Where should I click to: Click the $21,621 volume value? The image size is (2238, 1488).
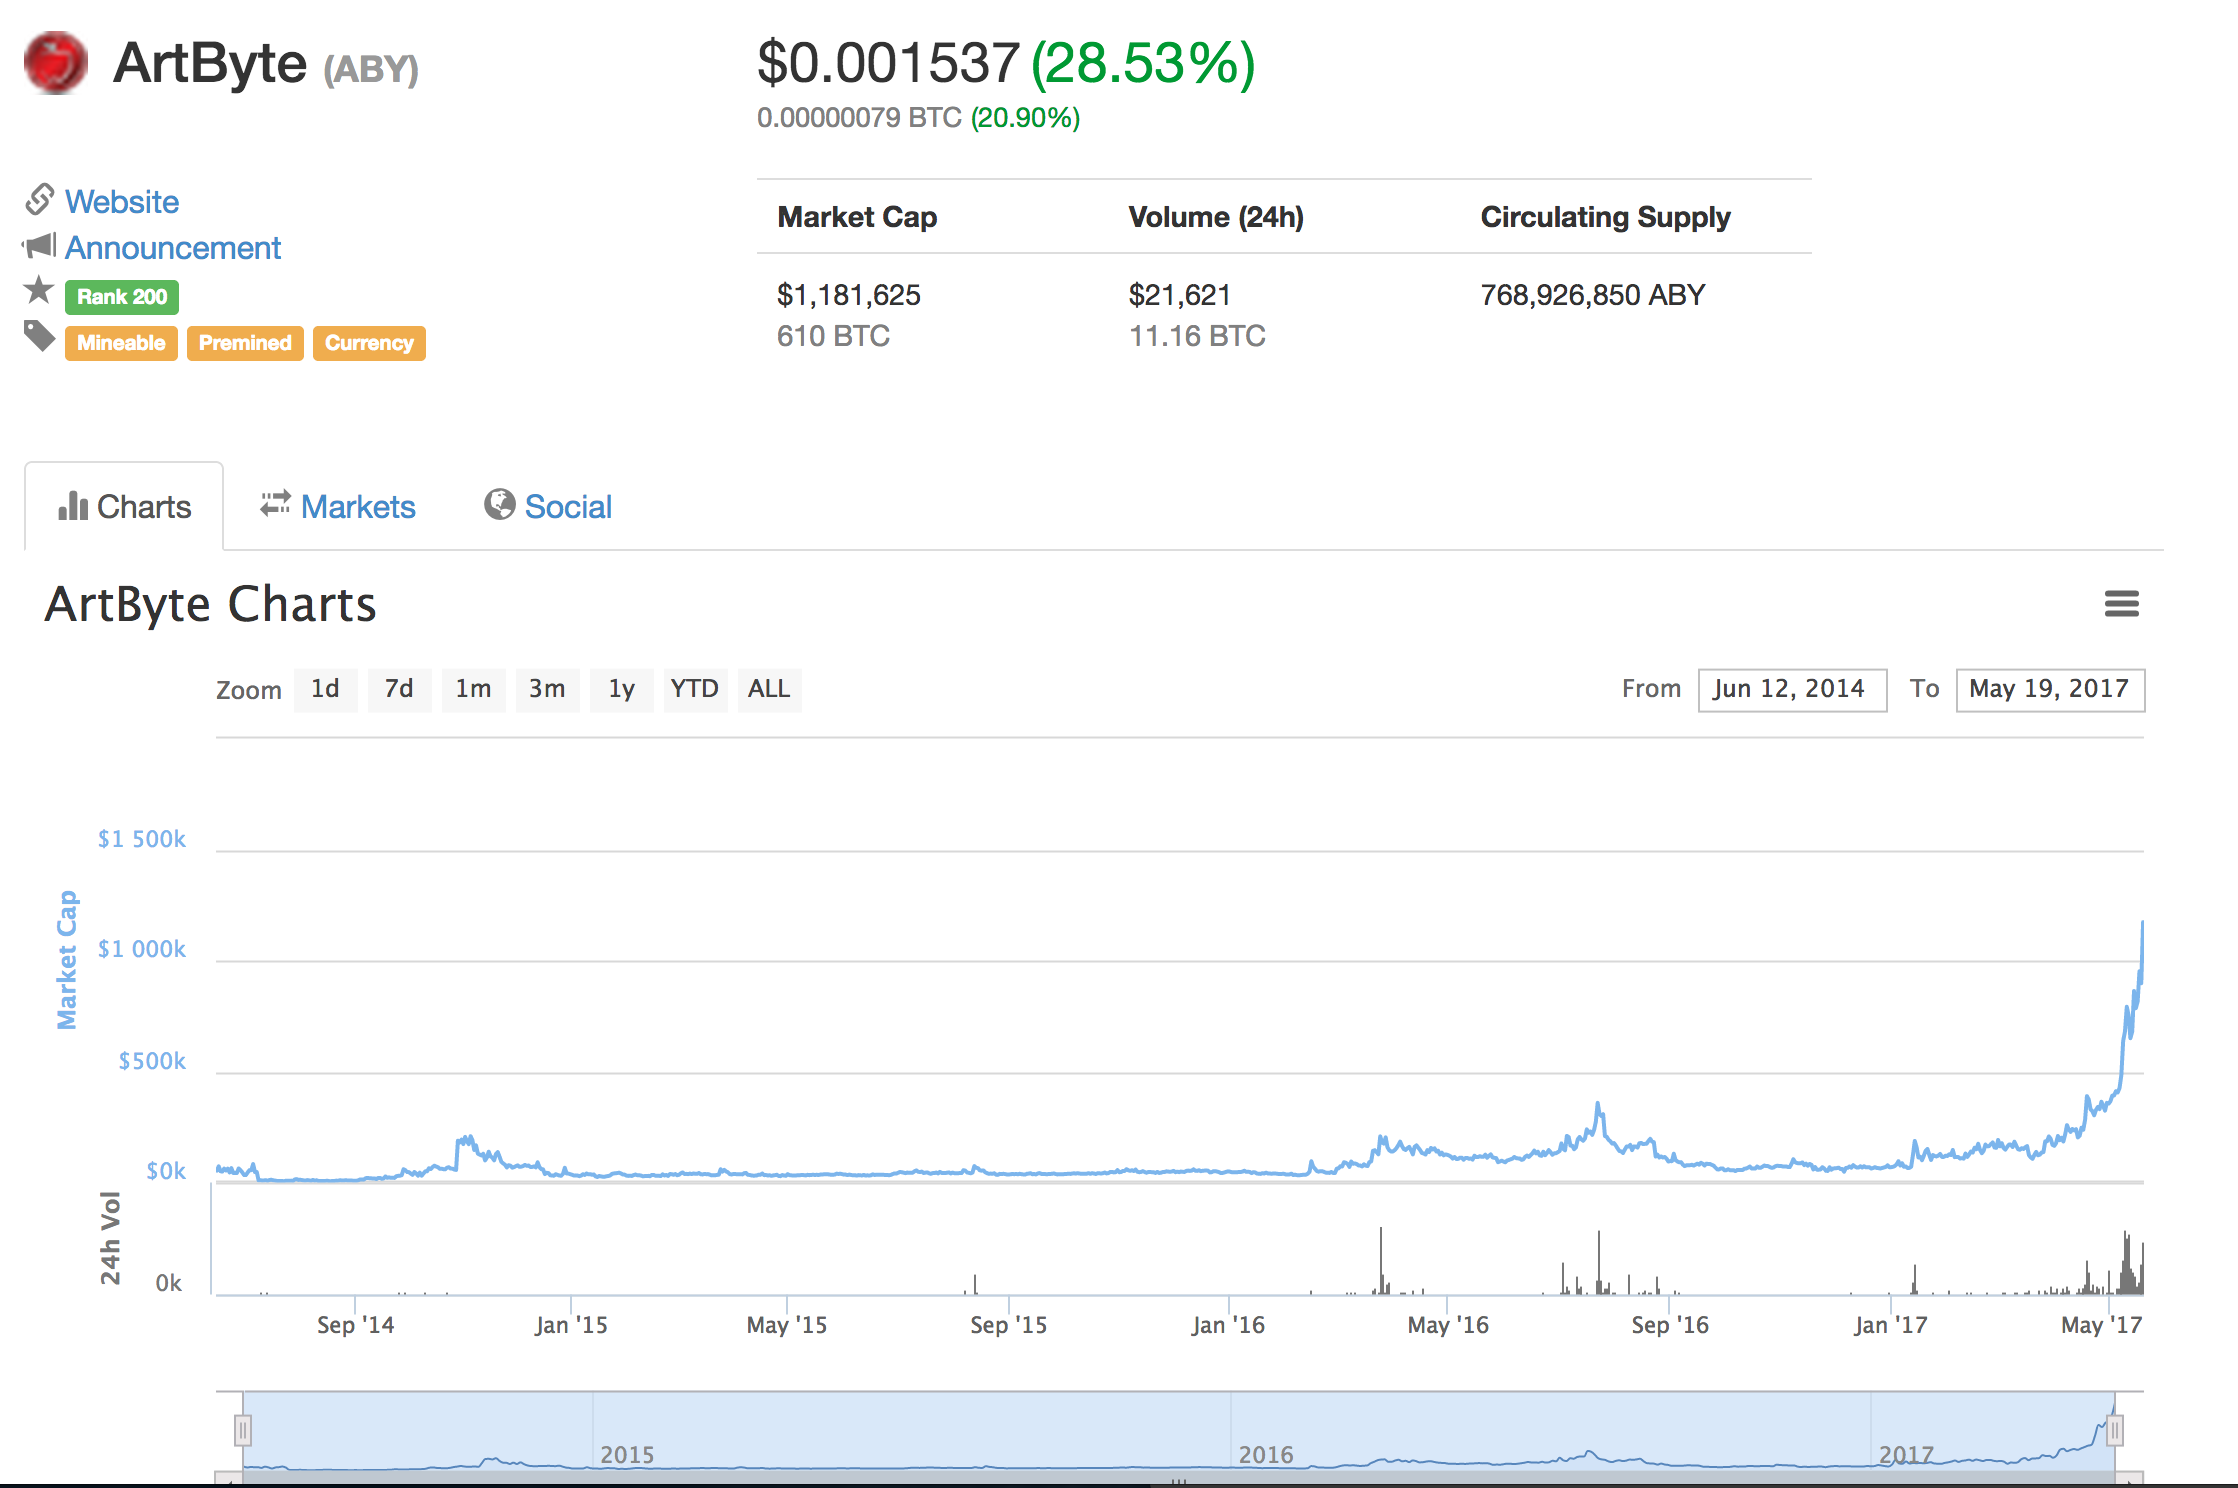[1179, 295]
